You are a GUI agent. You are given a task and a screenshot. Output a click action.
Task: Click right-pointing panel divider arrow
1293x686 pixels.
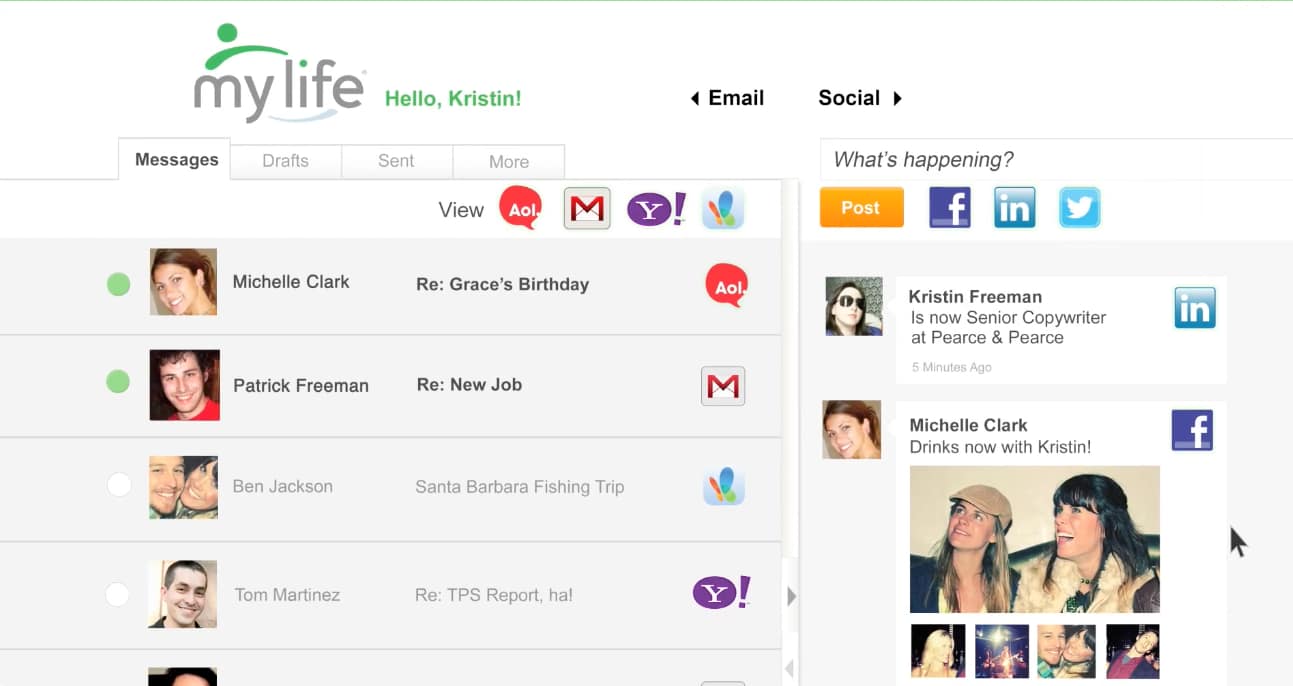point(791,597)
